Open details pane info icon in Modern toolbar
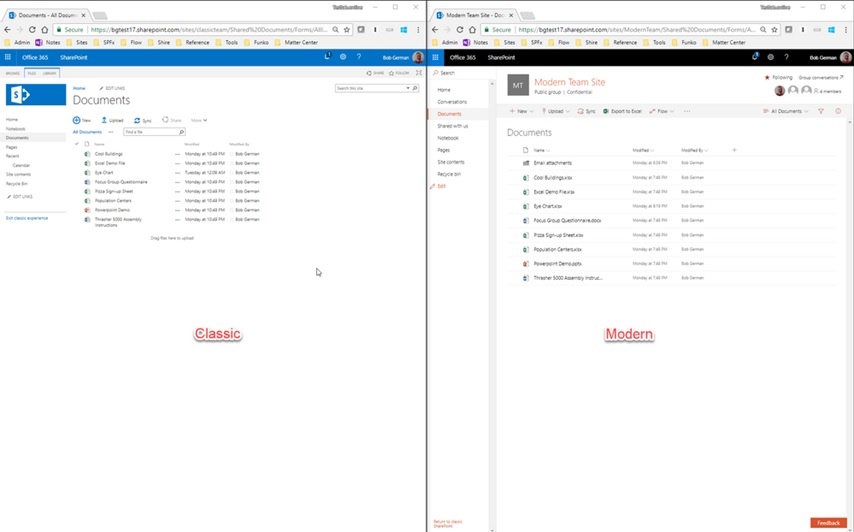 tap(838, 111)
